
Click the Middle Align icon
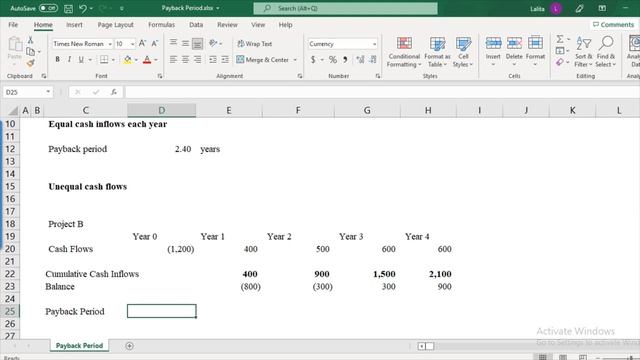(185, 43)
